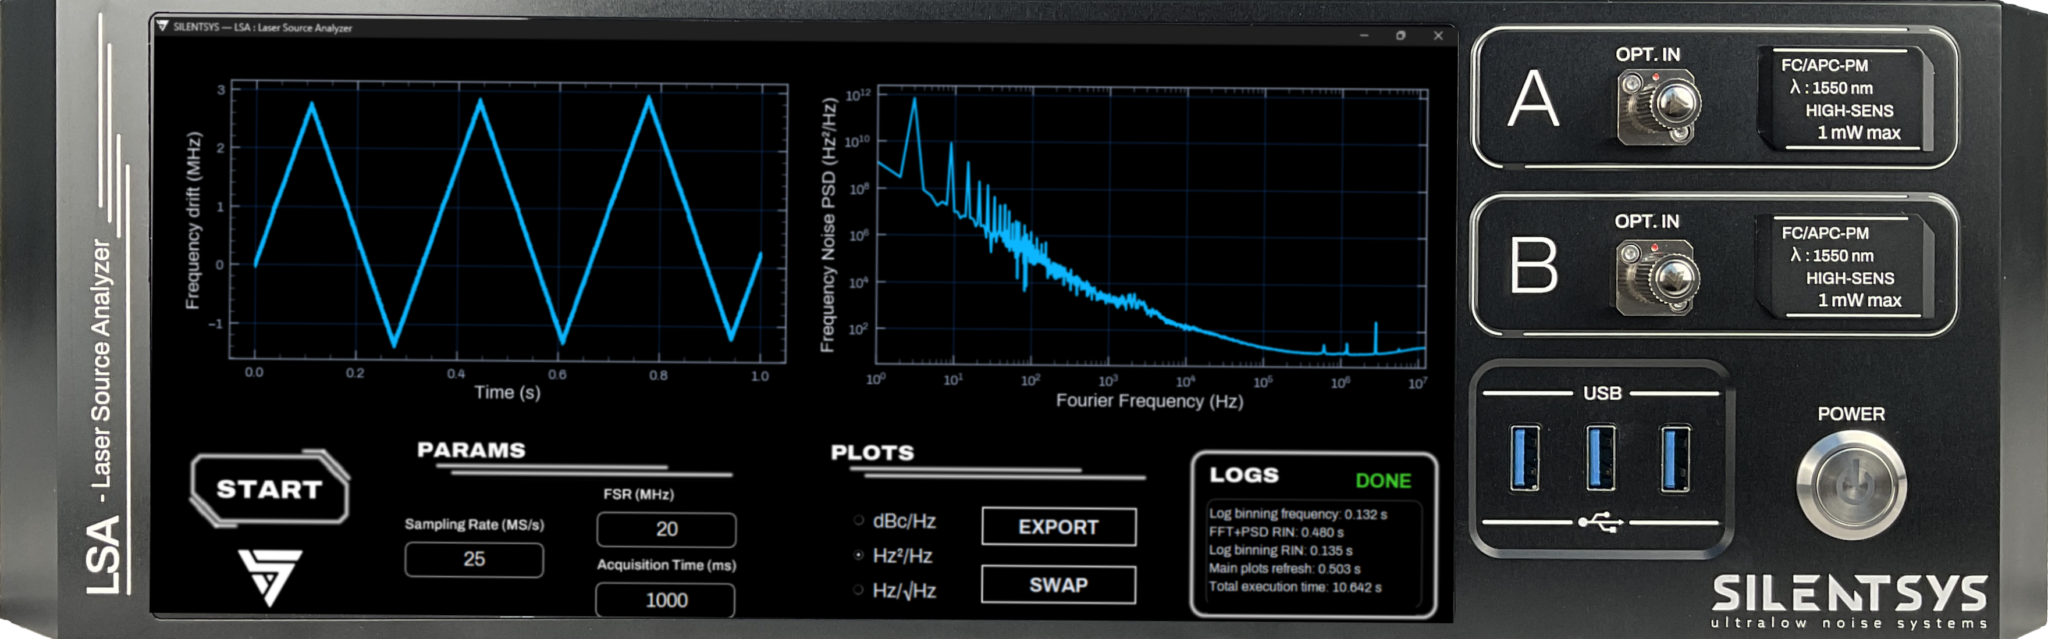Screen dimensions: 2048x639
Task: Click the 'Total execution time: 10.642 s' log line
Action: click(x=1295, y=587)
